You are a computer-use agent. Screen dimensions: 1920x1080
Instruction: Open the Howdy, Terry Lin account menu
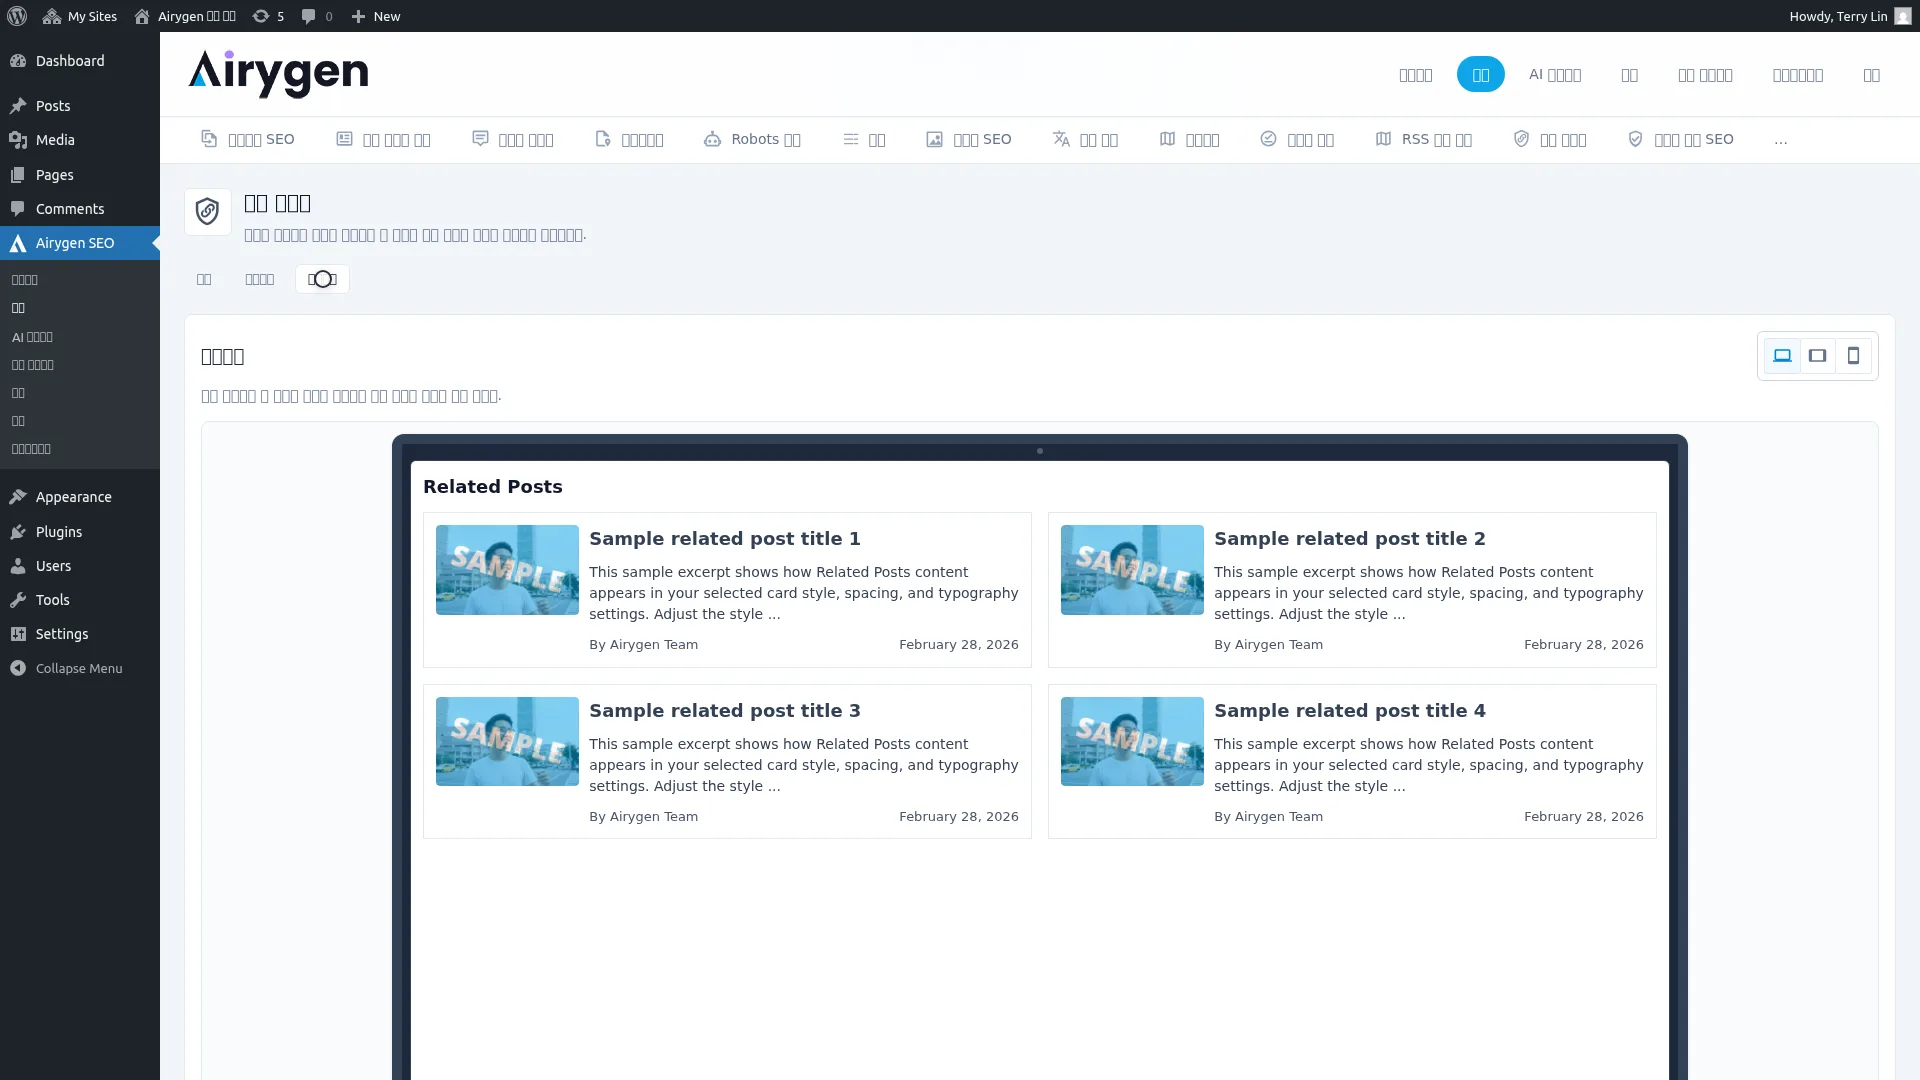click(x=1850, y=16)
